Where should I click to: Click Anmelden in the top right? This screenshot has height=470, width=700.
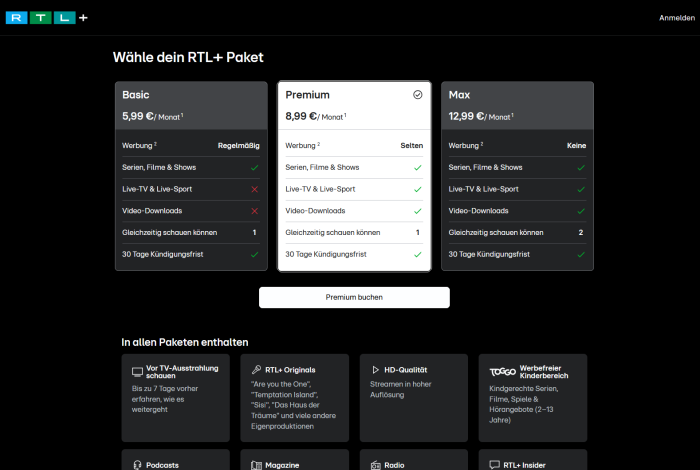675,17
